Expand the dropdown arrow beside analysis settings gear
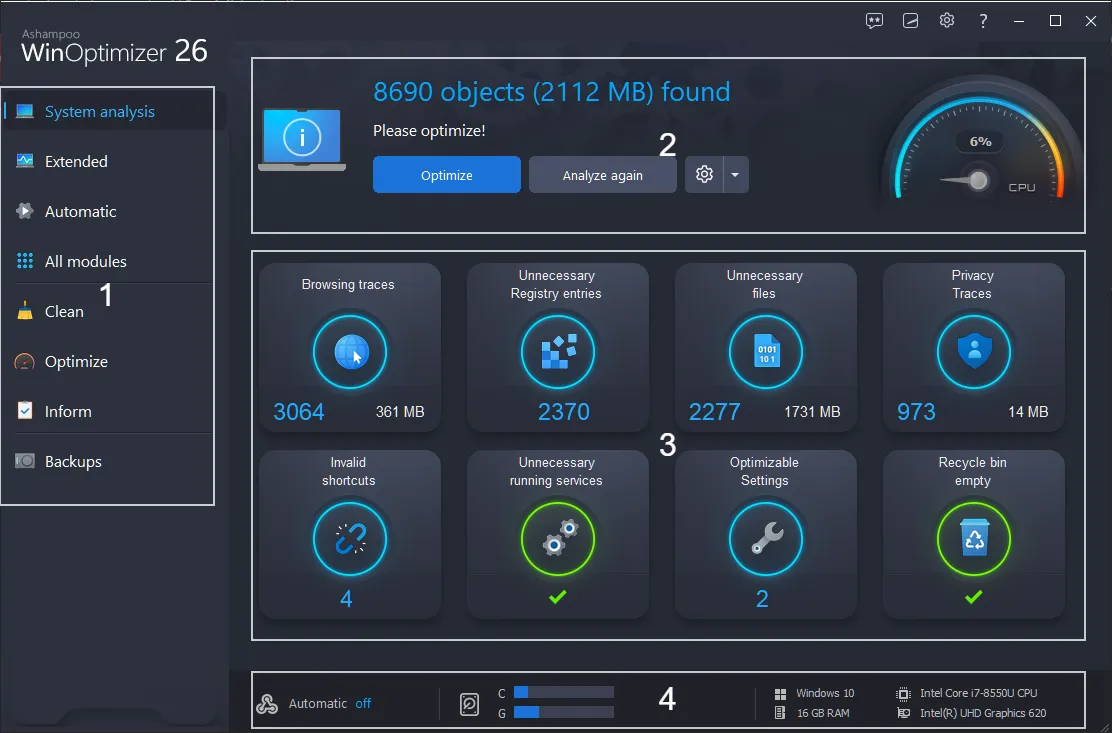 click(736, 174)
